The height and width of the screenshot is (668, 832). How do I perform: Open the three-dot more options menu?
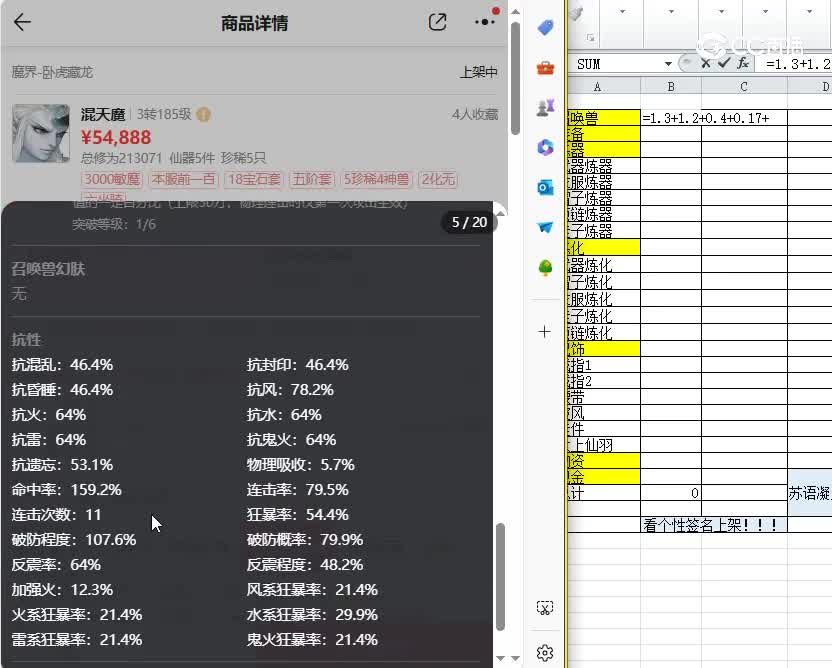click(485, 22)
